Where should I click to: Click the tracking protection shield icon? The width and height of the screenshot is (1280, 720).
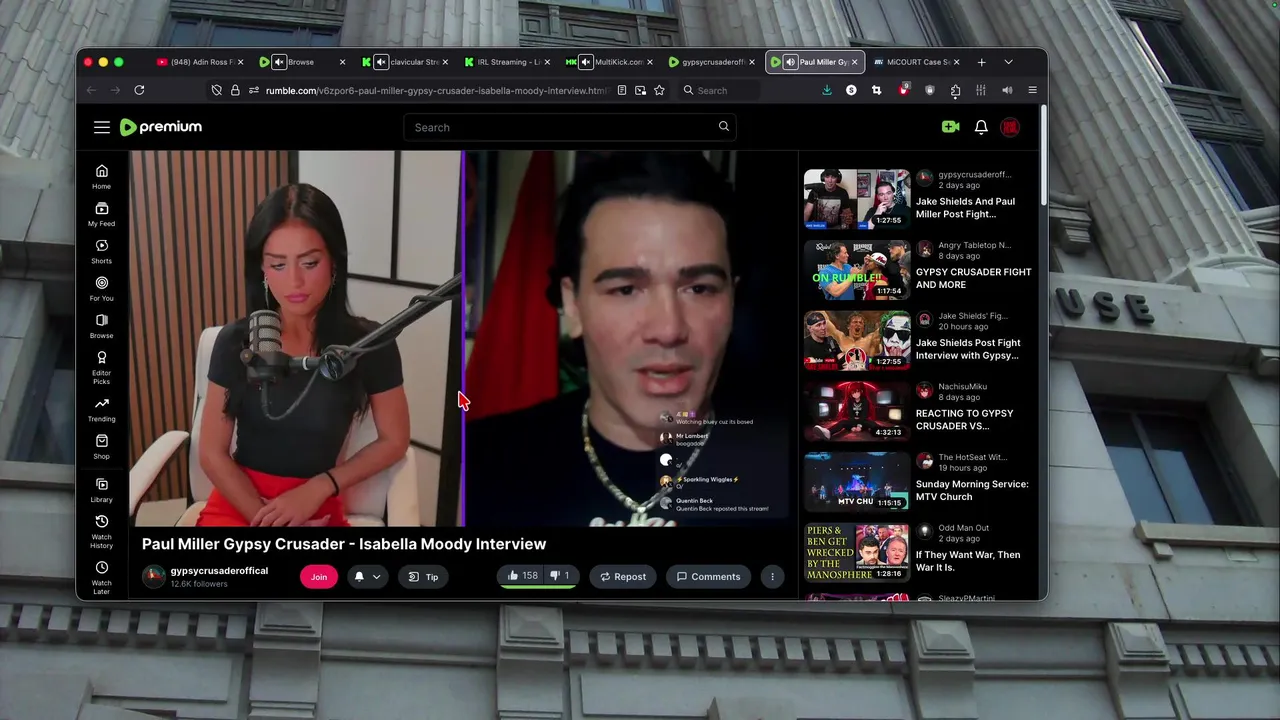pyautogui.click(x=216, y=90)
